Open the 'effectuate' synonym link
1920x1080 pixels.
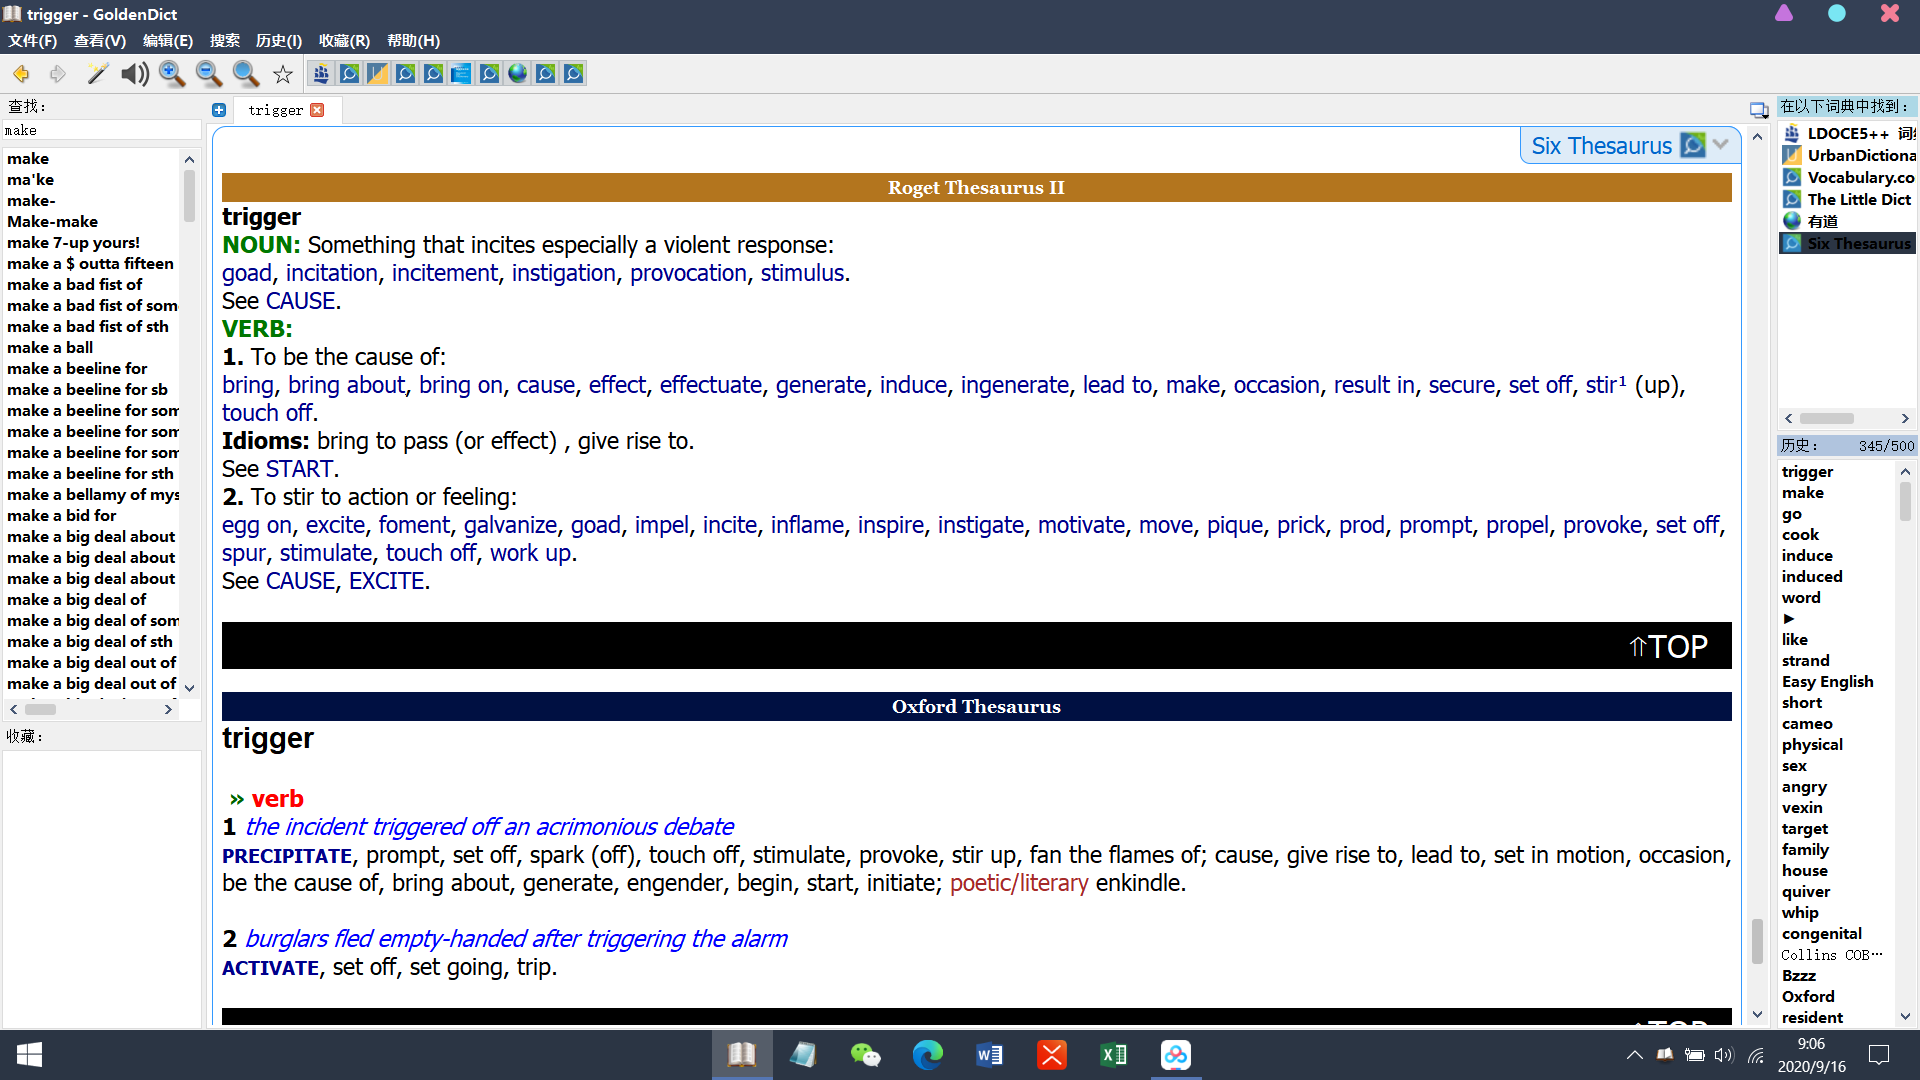coord(710,385)
